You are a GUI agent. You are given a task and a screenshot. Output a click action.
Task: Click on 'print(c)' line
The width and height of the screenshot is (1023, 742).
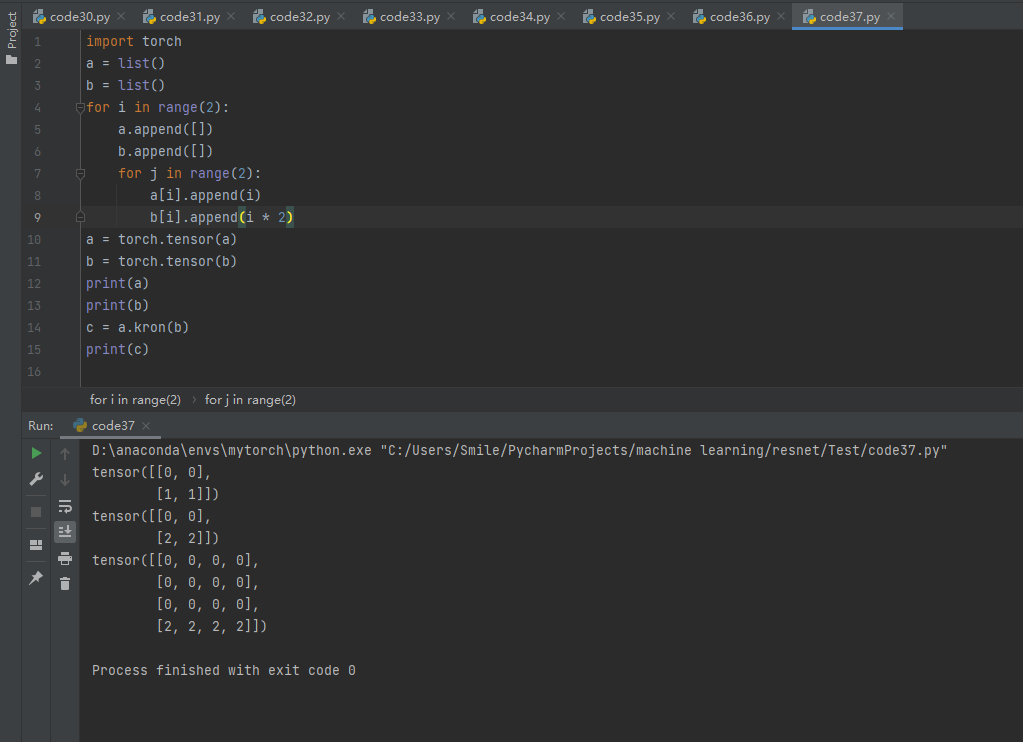coord(117,350)
